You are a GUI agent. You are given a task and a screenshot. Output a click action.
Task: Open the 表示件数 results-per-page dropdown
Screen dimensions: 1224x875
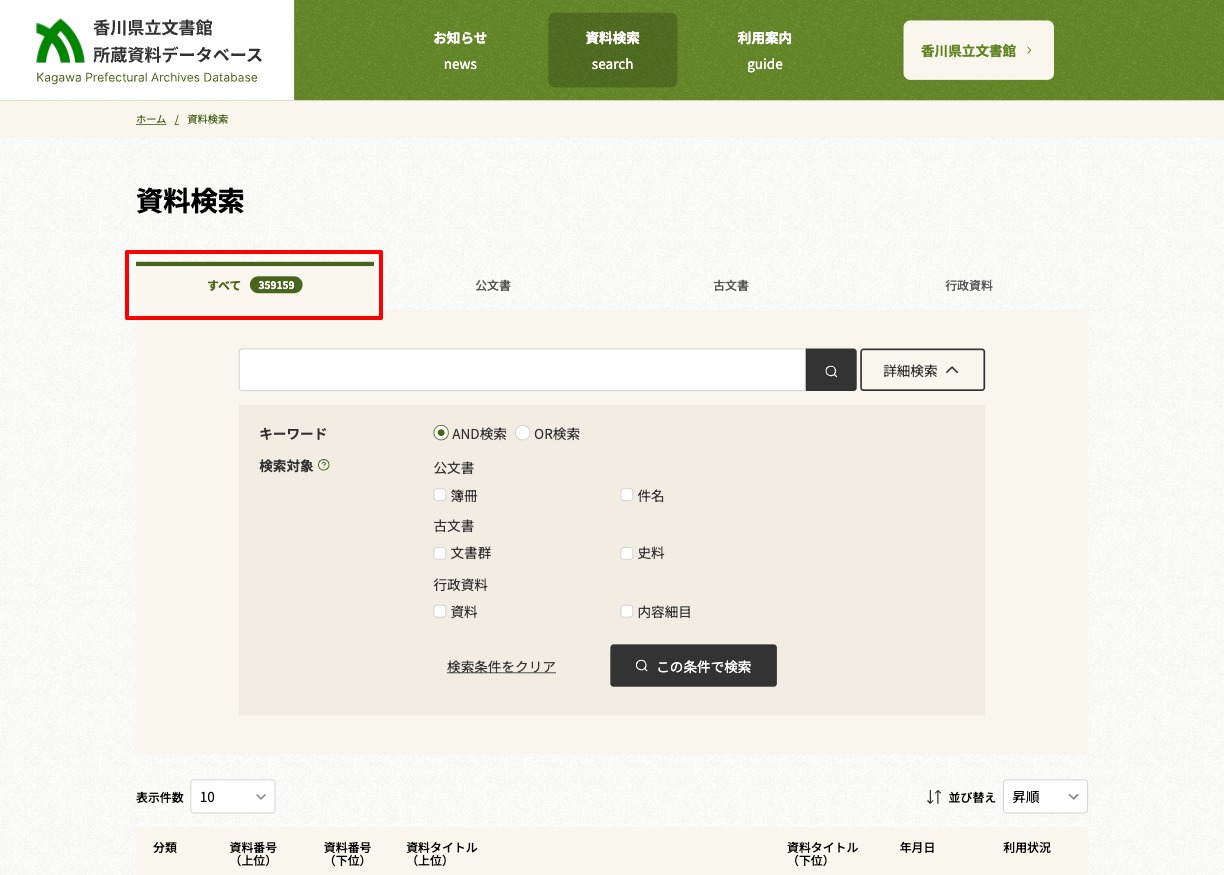(232, 796)
